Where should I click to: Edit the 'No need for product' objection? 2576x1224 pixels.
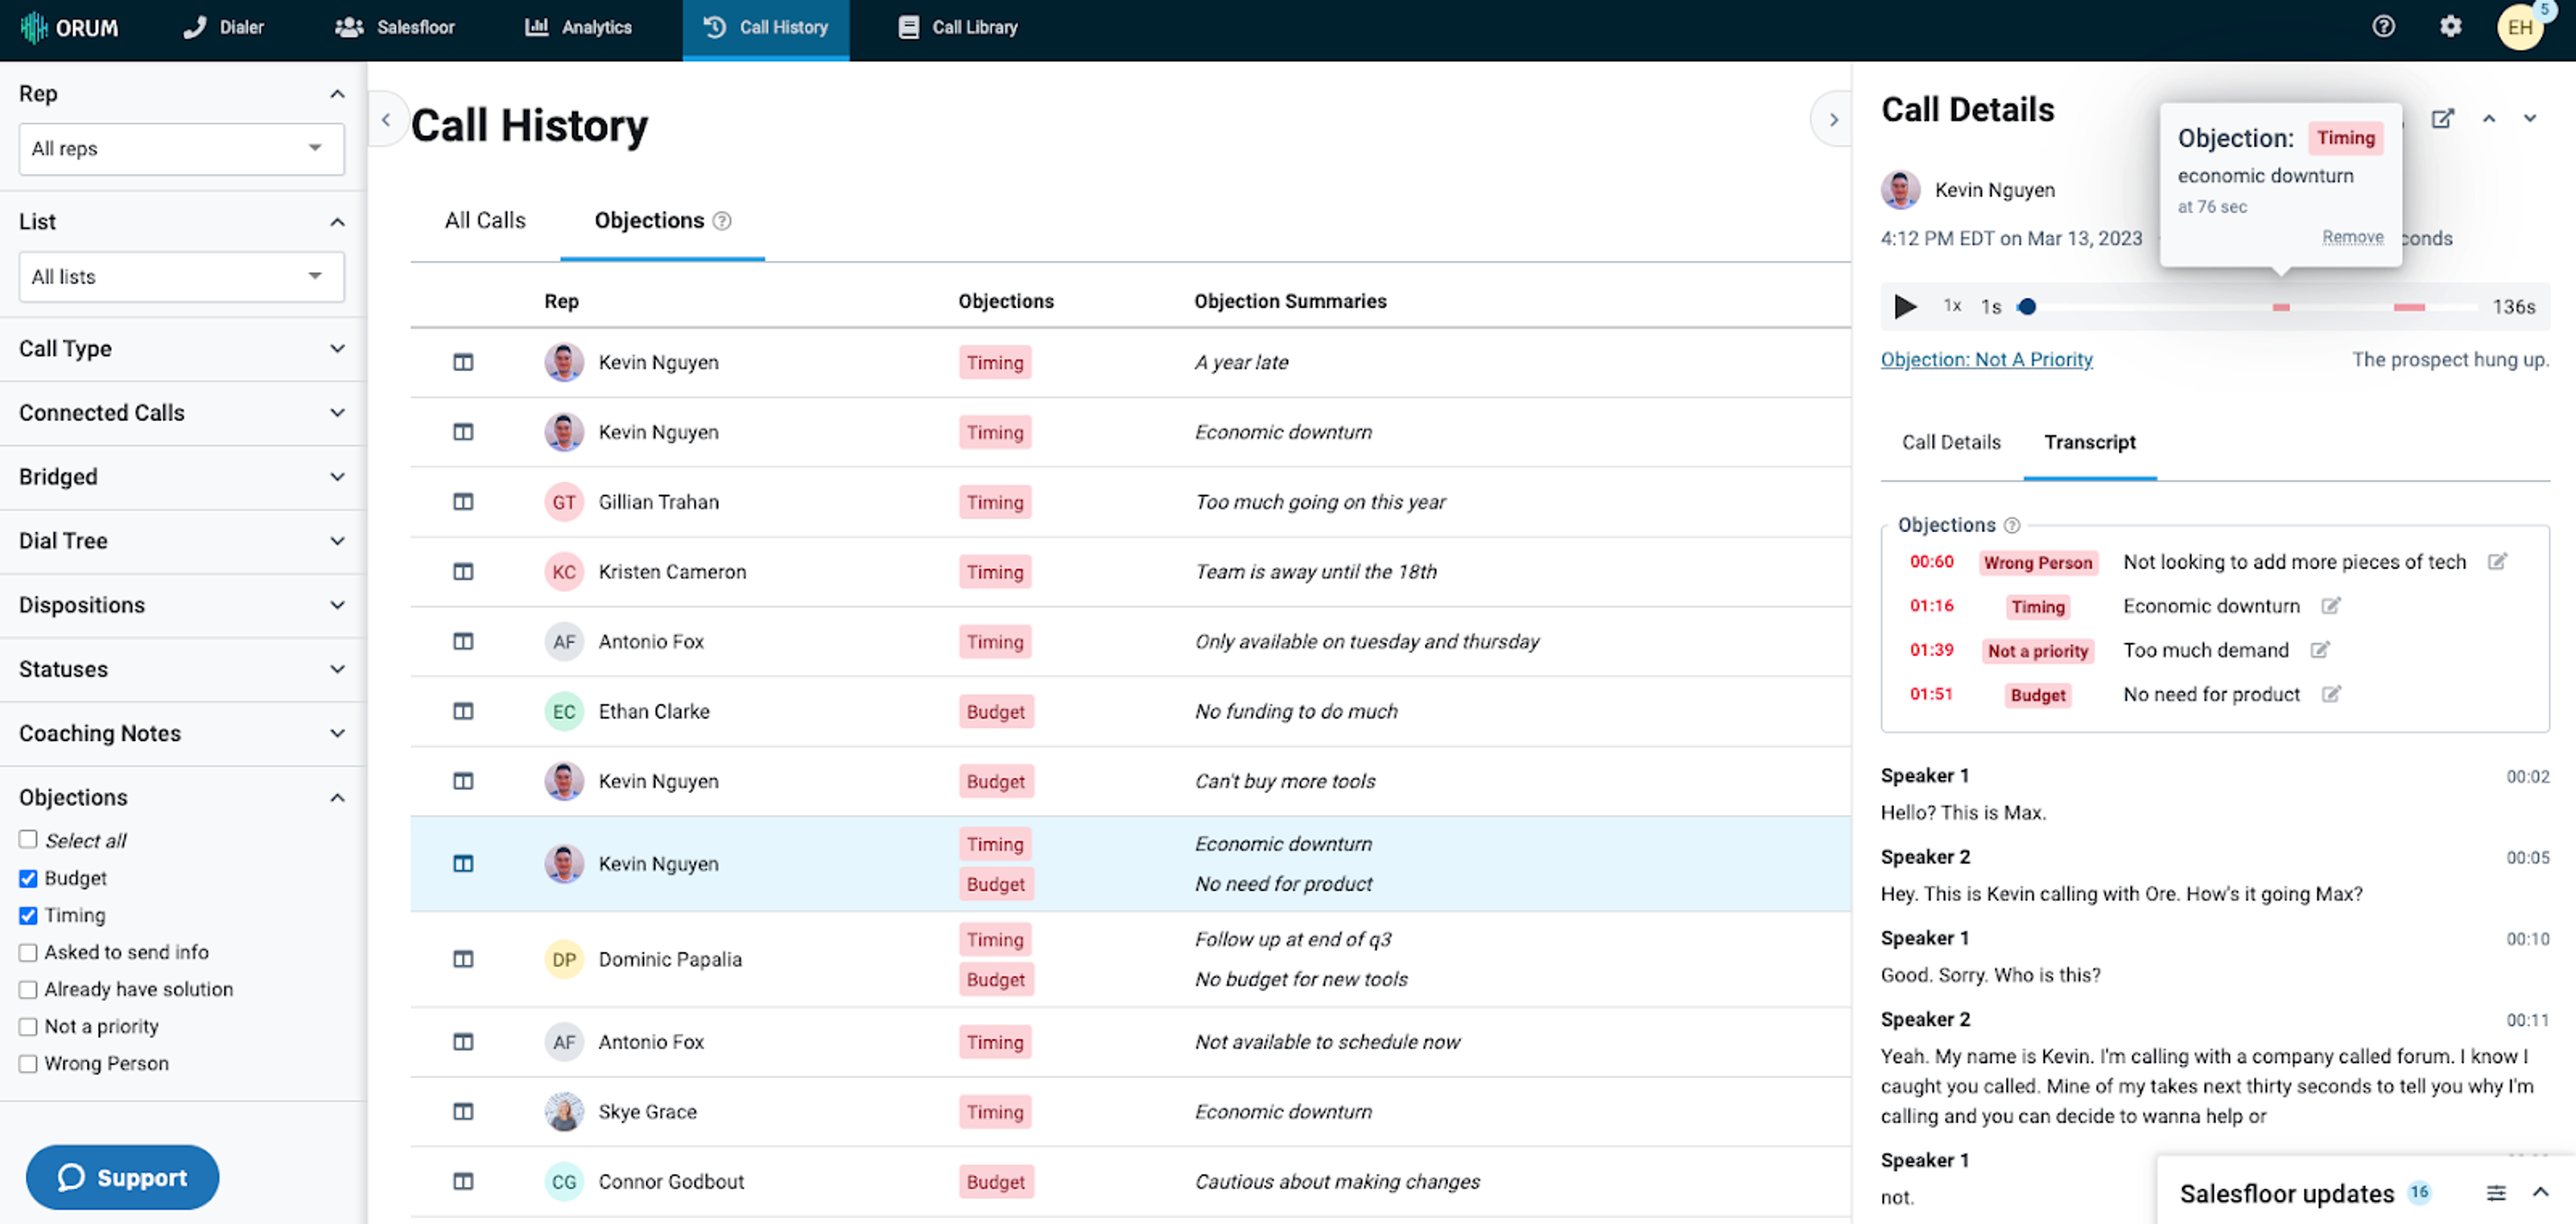tap(2331, 694)
